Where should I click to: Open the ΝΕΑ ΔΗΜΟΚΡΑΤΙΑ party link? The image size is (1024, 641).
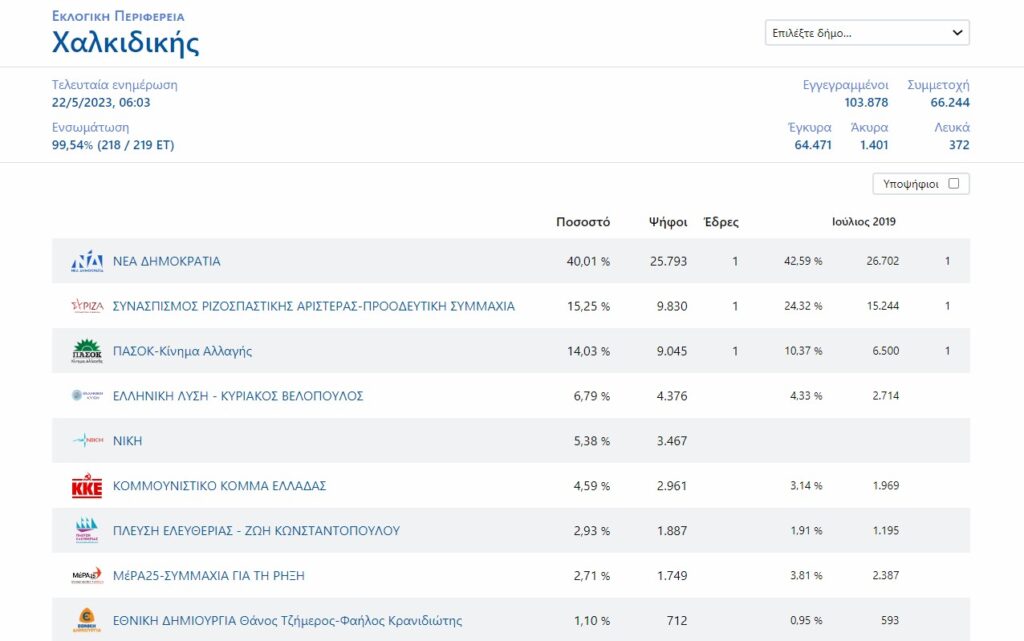click(x=167, y=261)
